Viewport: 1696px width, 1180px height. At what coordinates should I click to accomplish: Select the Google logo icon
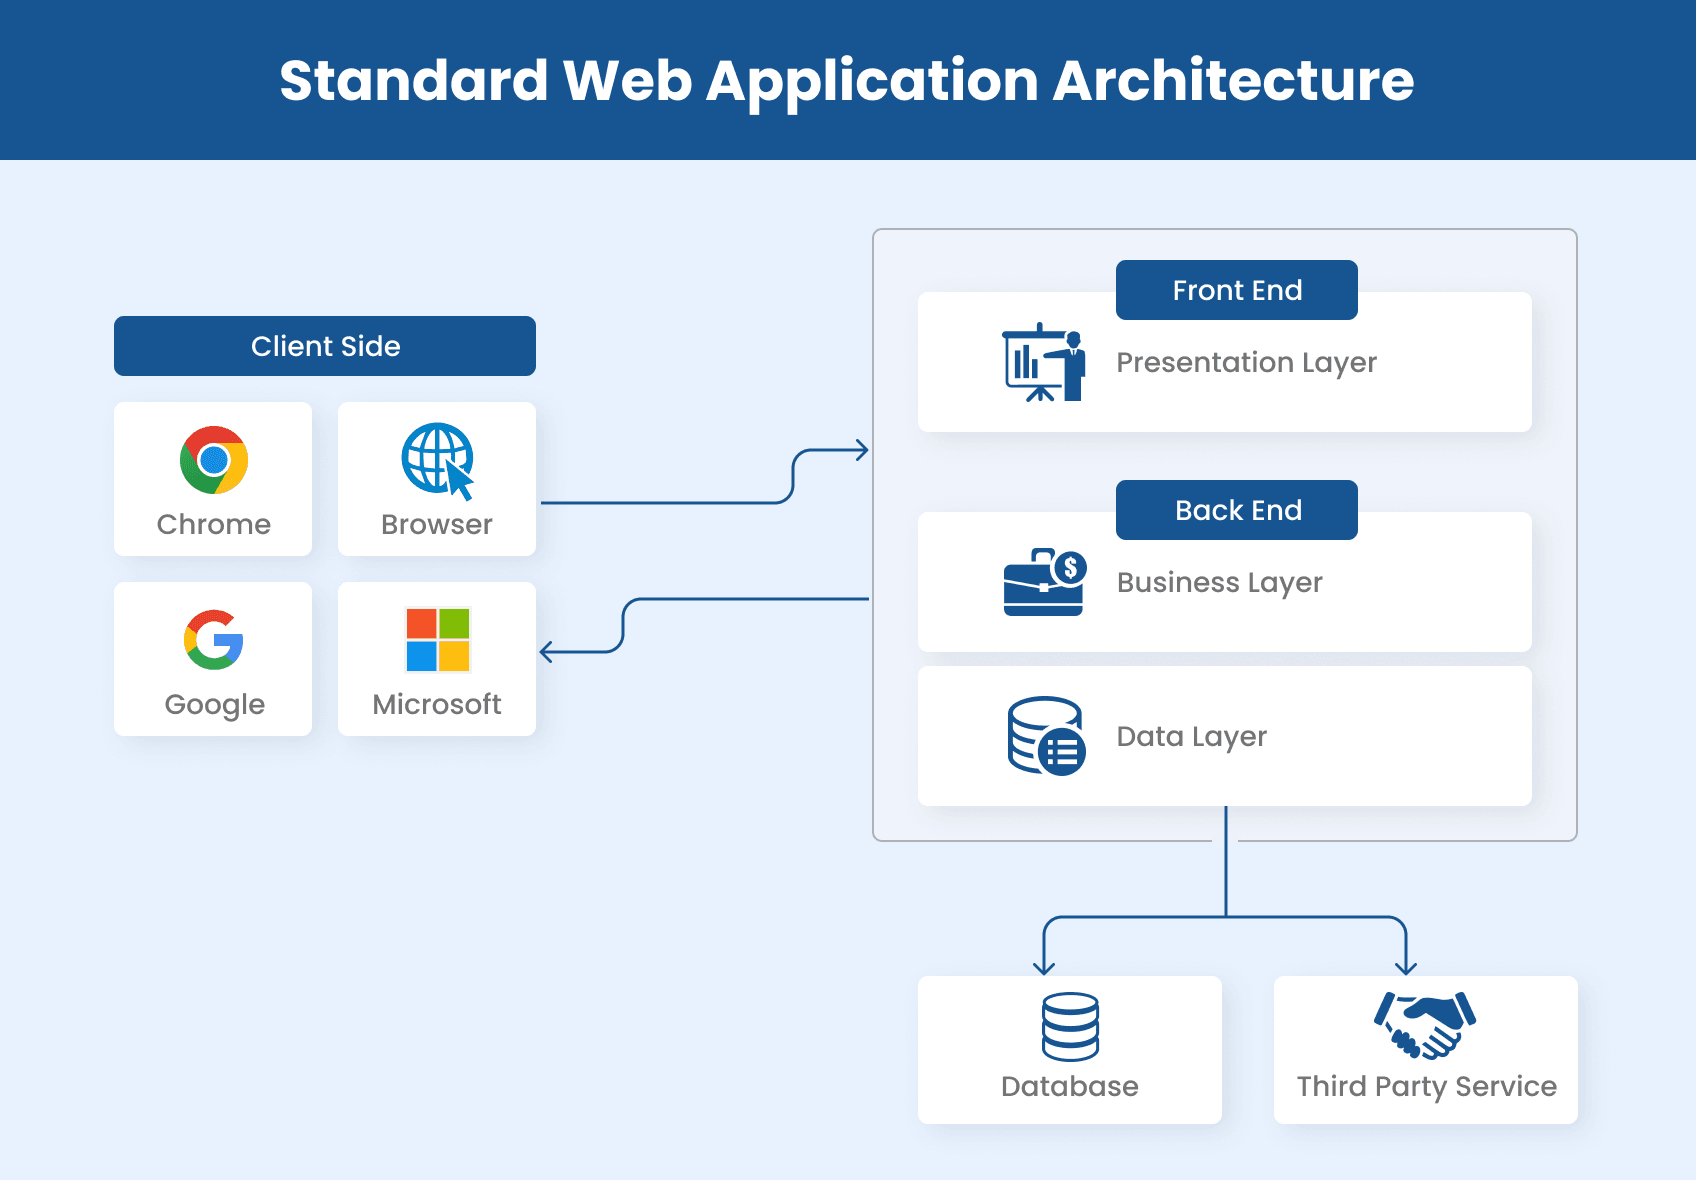click(213, 642)
